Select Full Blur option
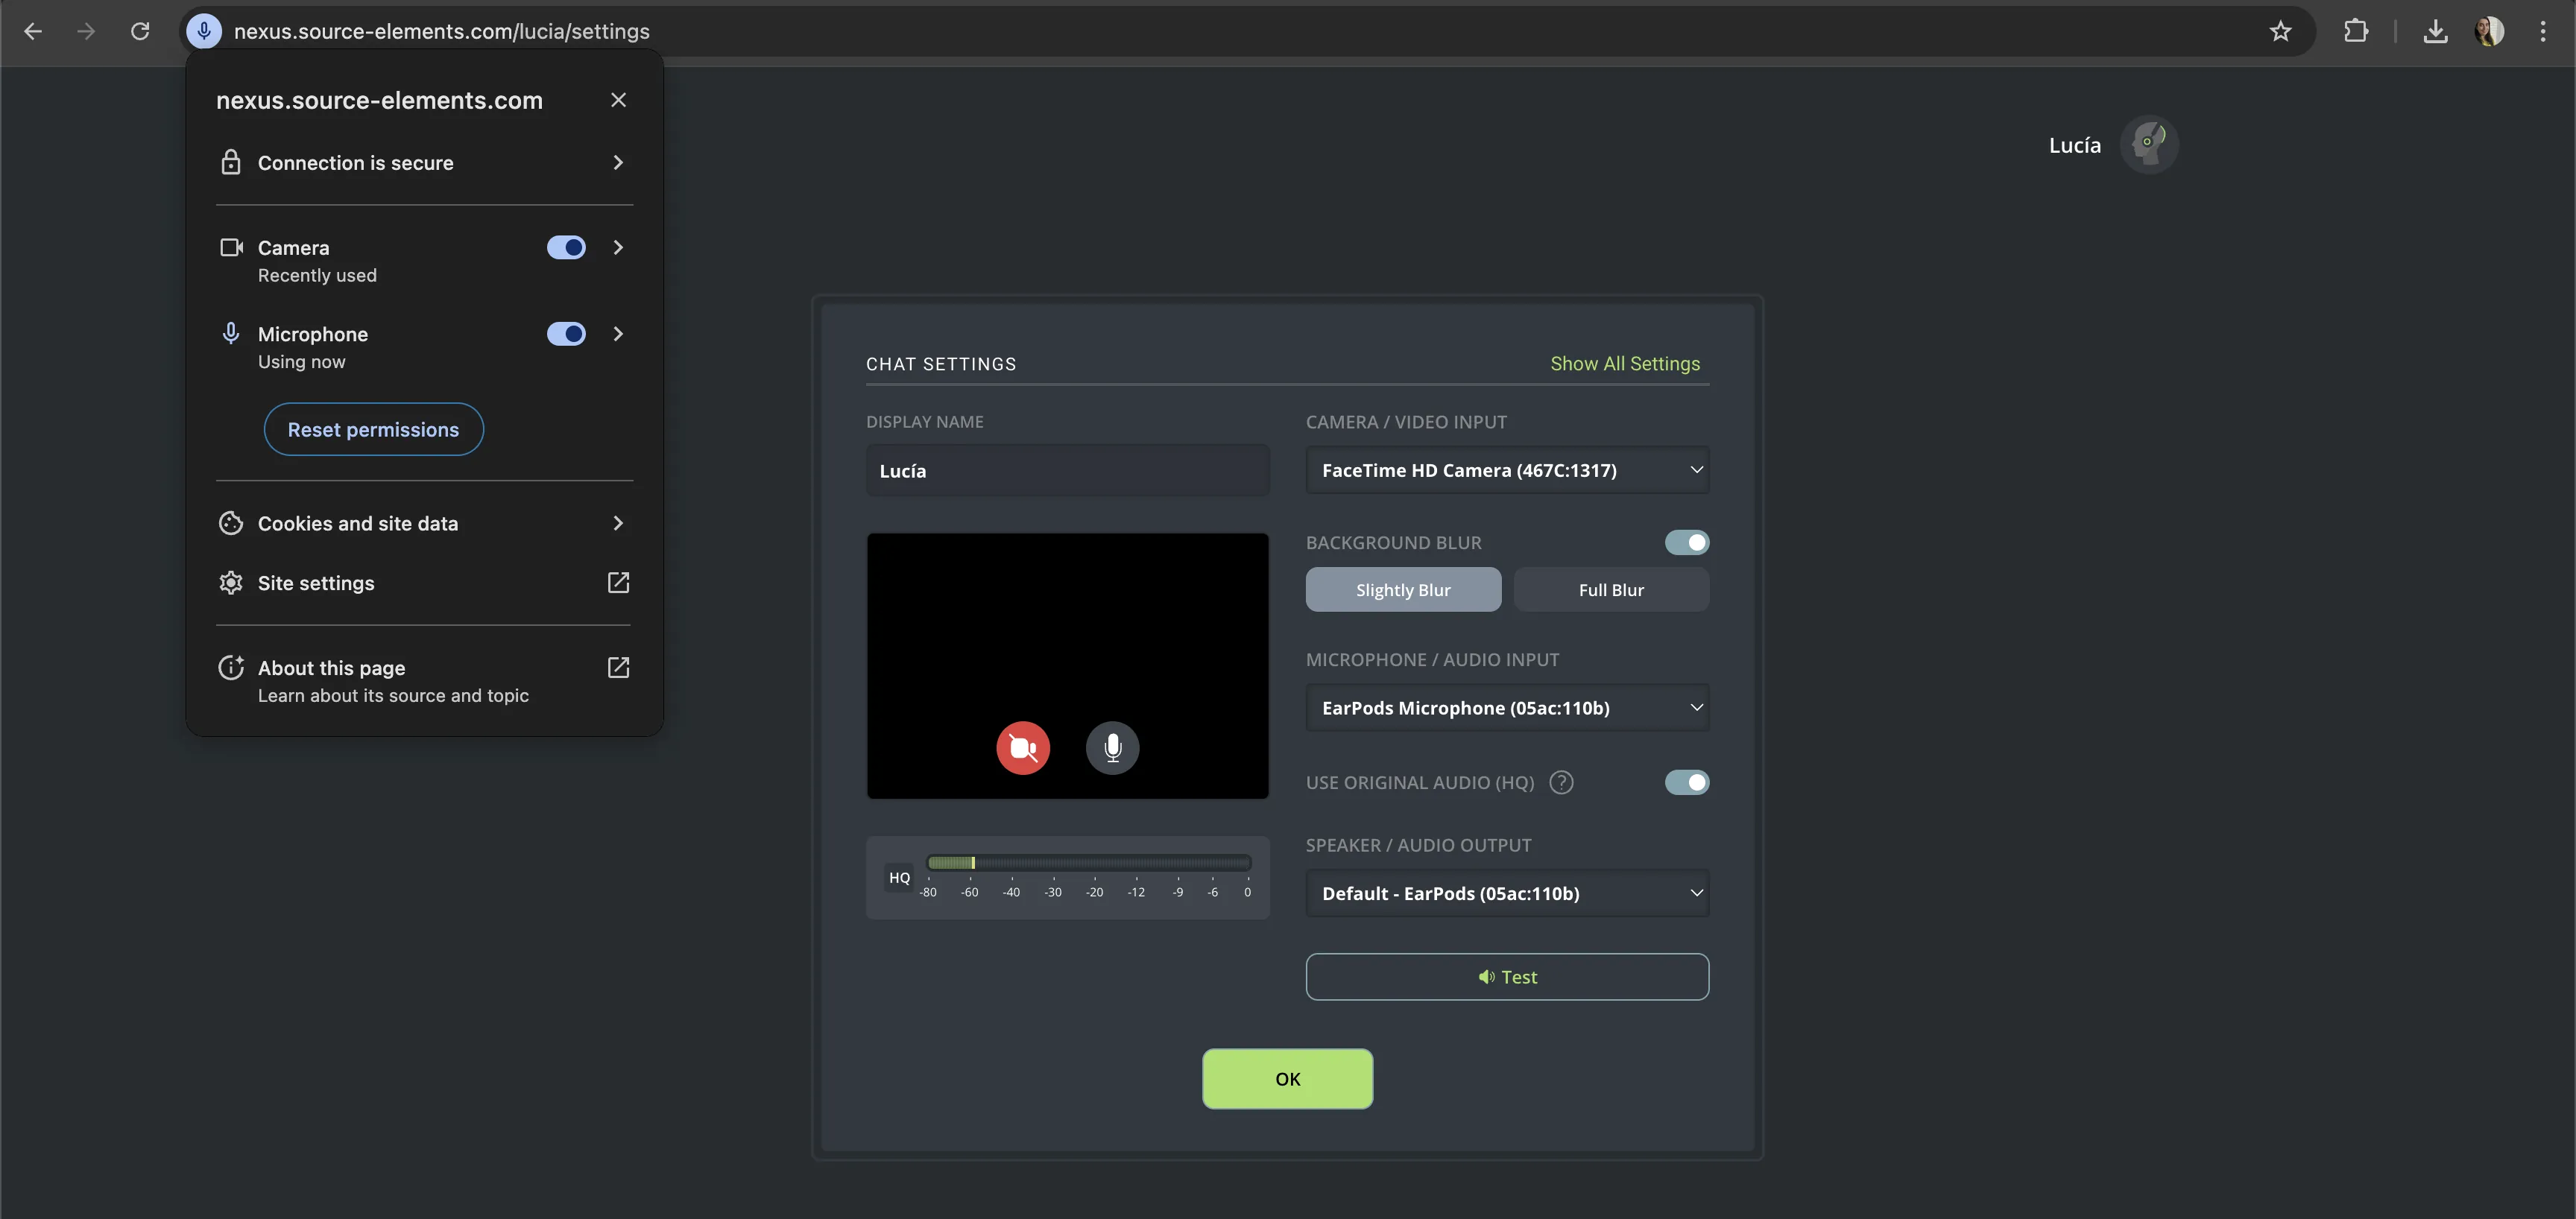This screenshot has height=1219, width=2576. point(1611,590)
